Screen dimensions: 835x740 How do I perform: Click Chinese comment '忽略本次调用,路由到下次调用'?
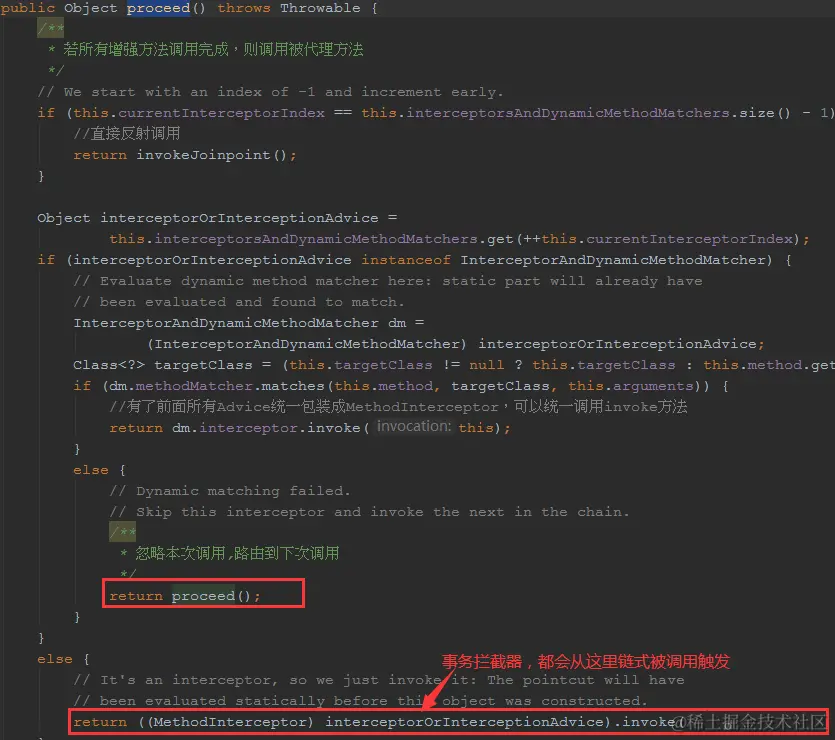[x=237, y=554]
